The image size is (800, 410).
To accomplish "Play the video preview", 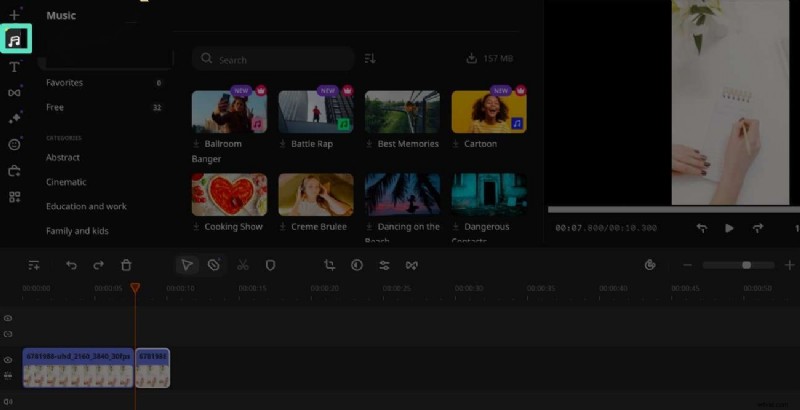I will pyautogui.click(x=729, y=229).
